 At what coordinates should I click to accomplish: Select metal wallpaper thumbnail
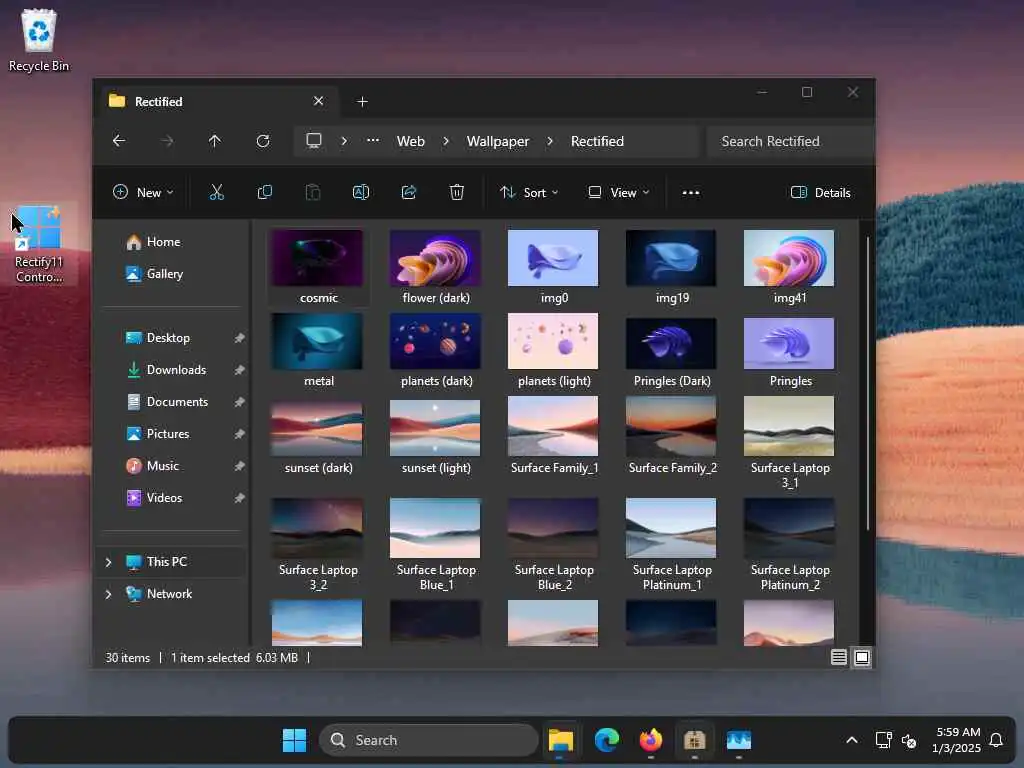click(x=318, y=351)
